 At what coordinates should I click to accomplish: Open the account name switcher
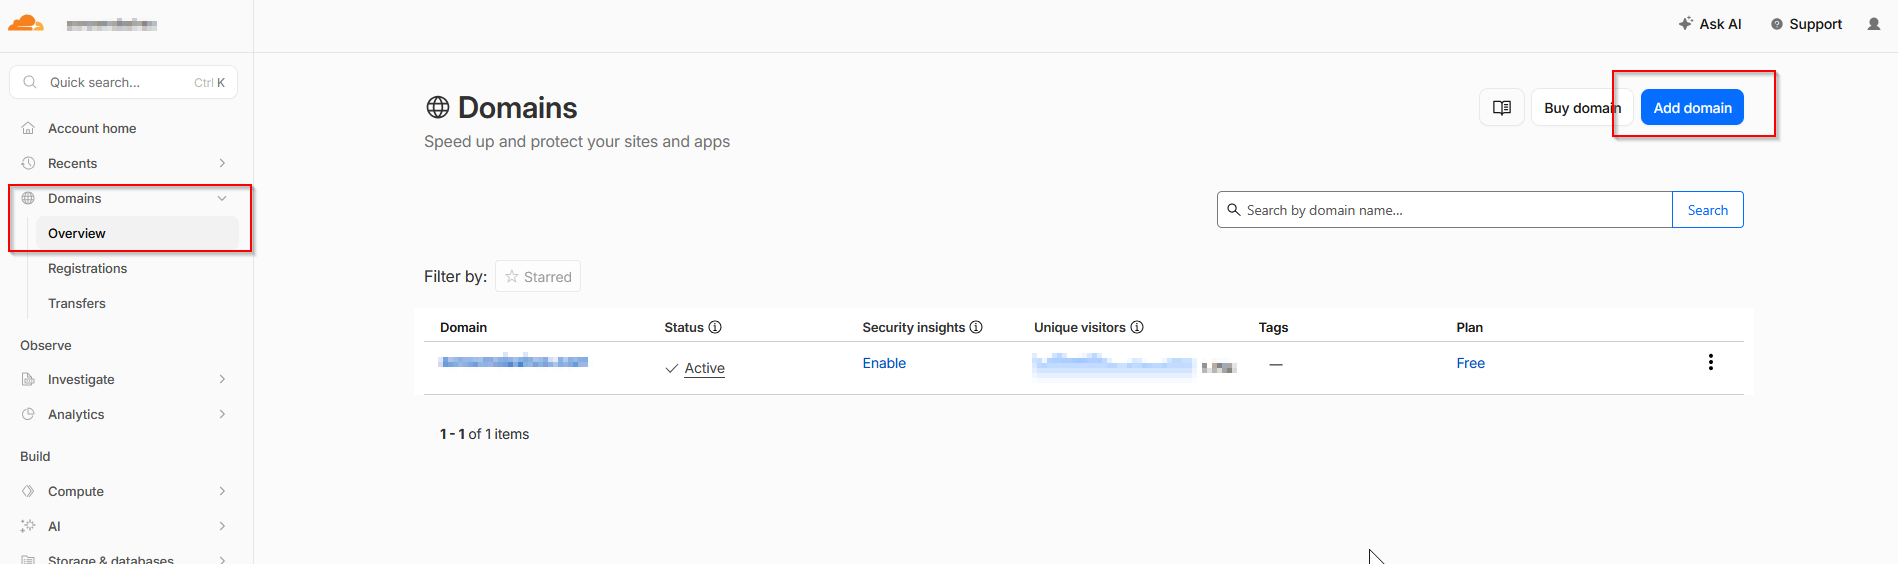coord(112,24)
